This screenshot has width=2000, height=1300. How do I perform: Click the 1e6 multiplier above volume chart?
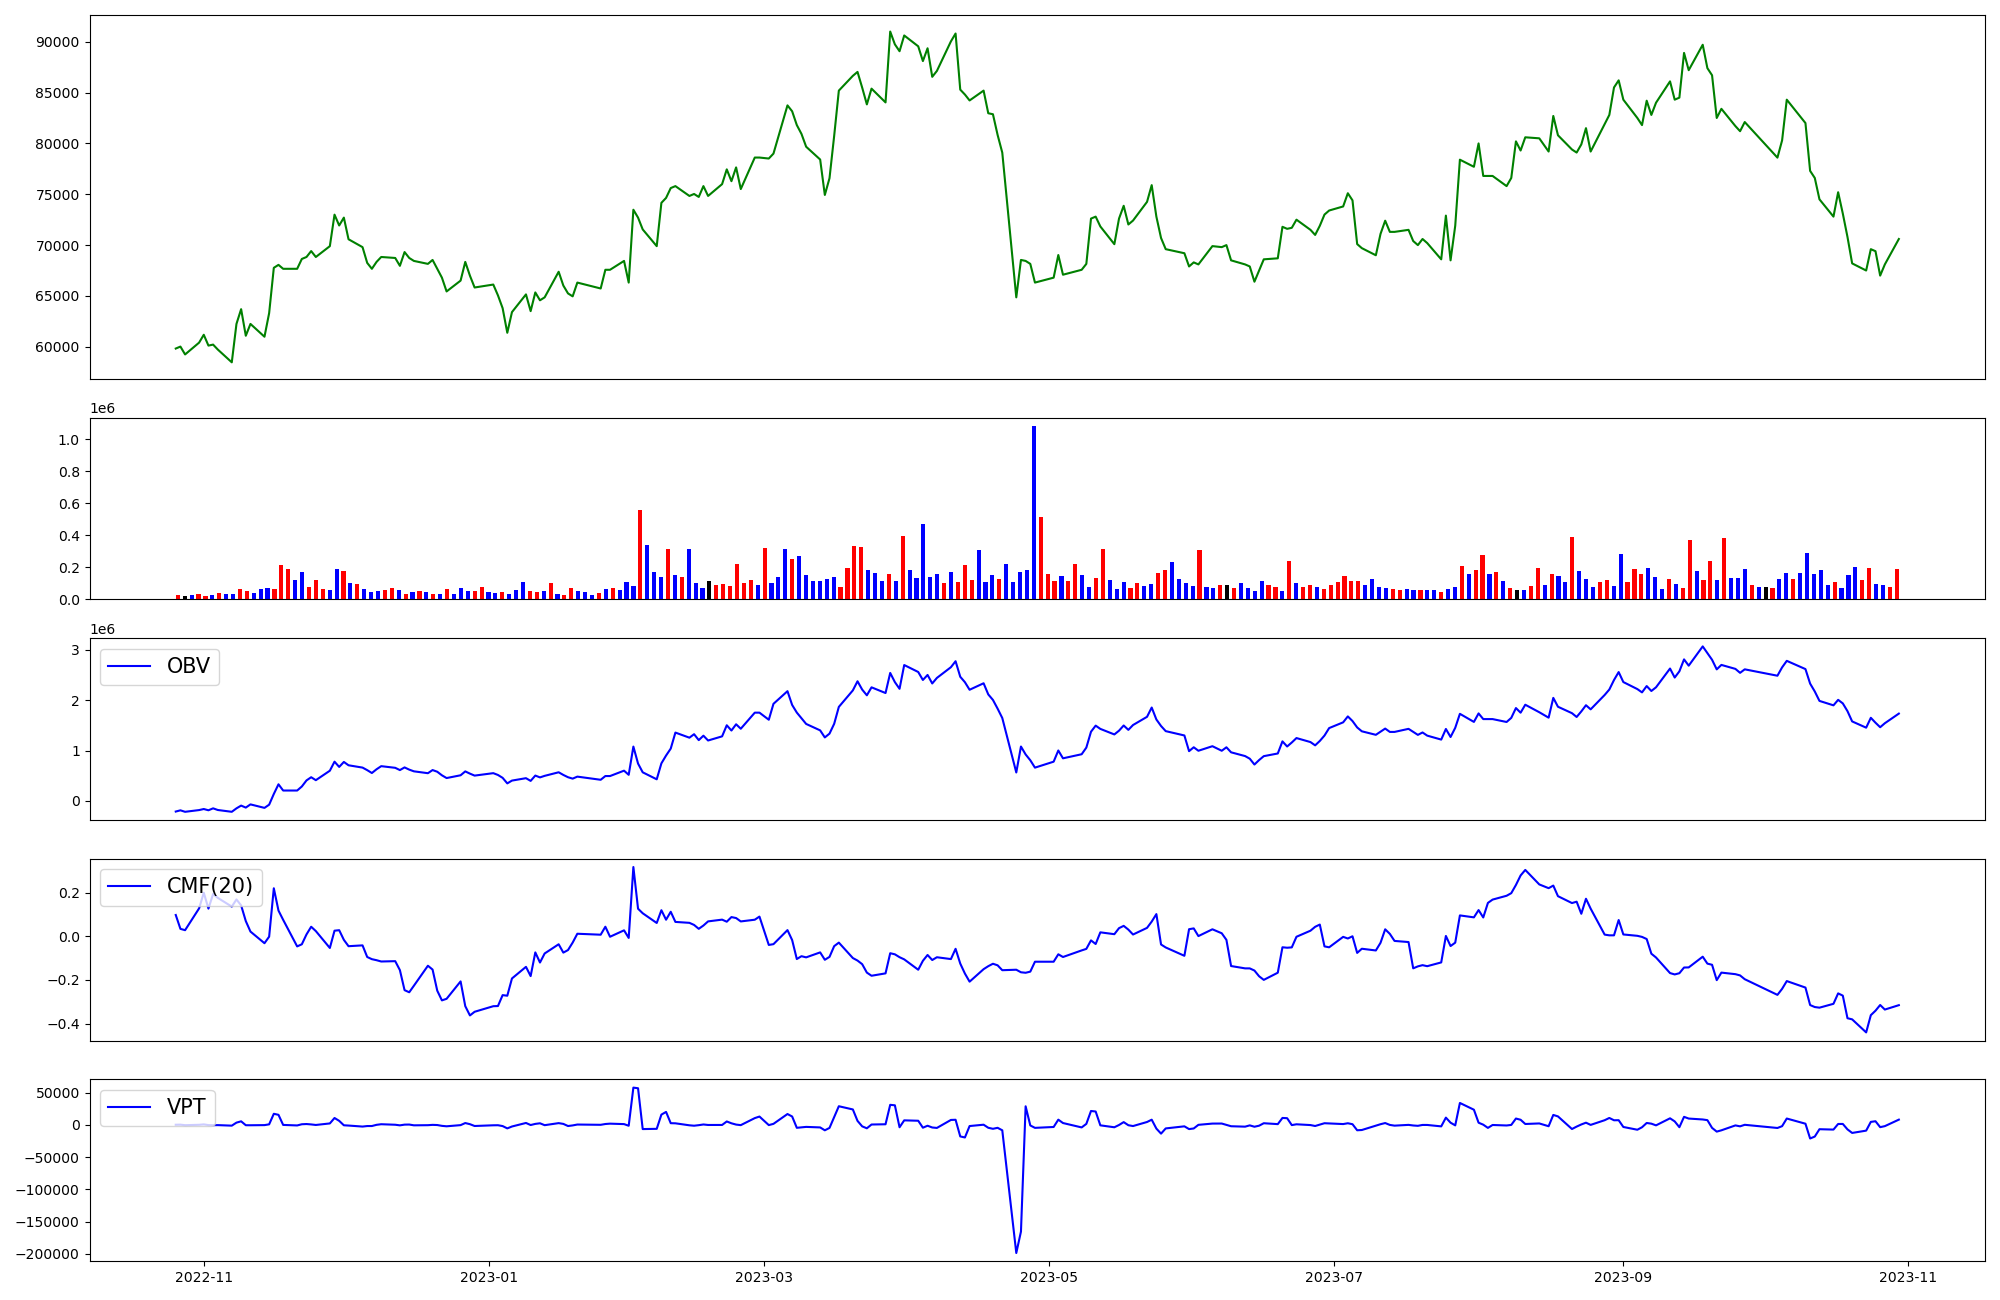coord(103,408)
